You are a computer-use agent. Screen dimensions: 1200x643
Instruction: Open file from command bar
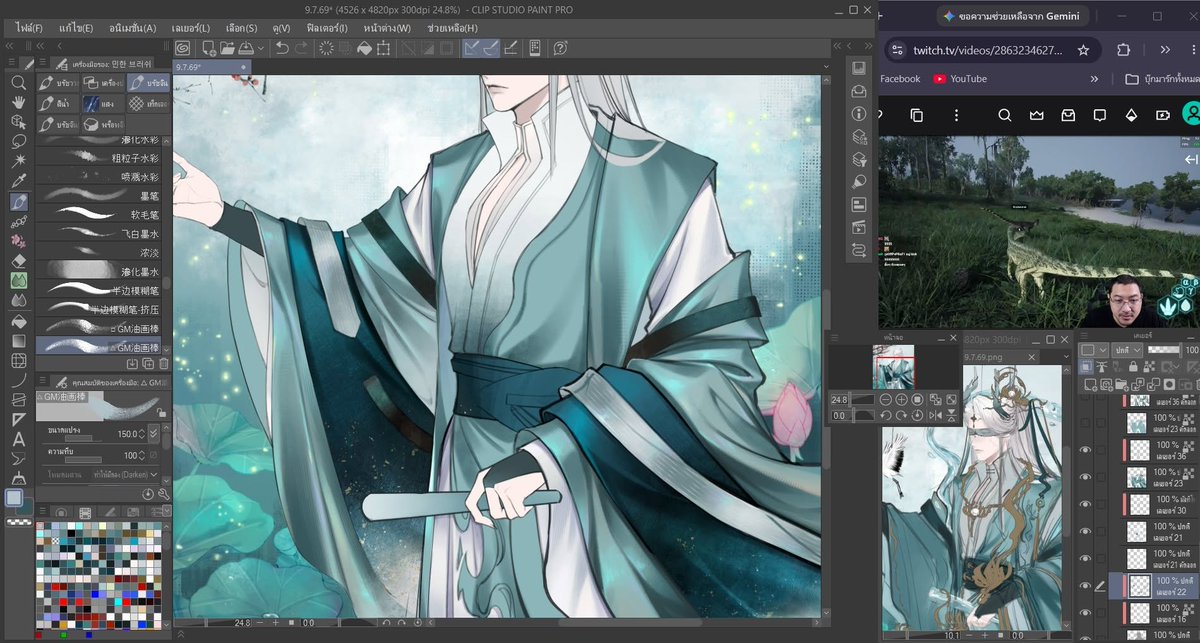point(227,48)
